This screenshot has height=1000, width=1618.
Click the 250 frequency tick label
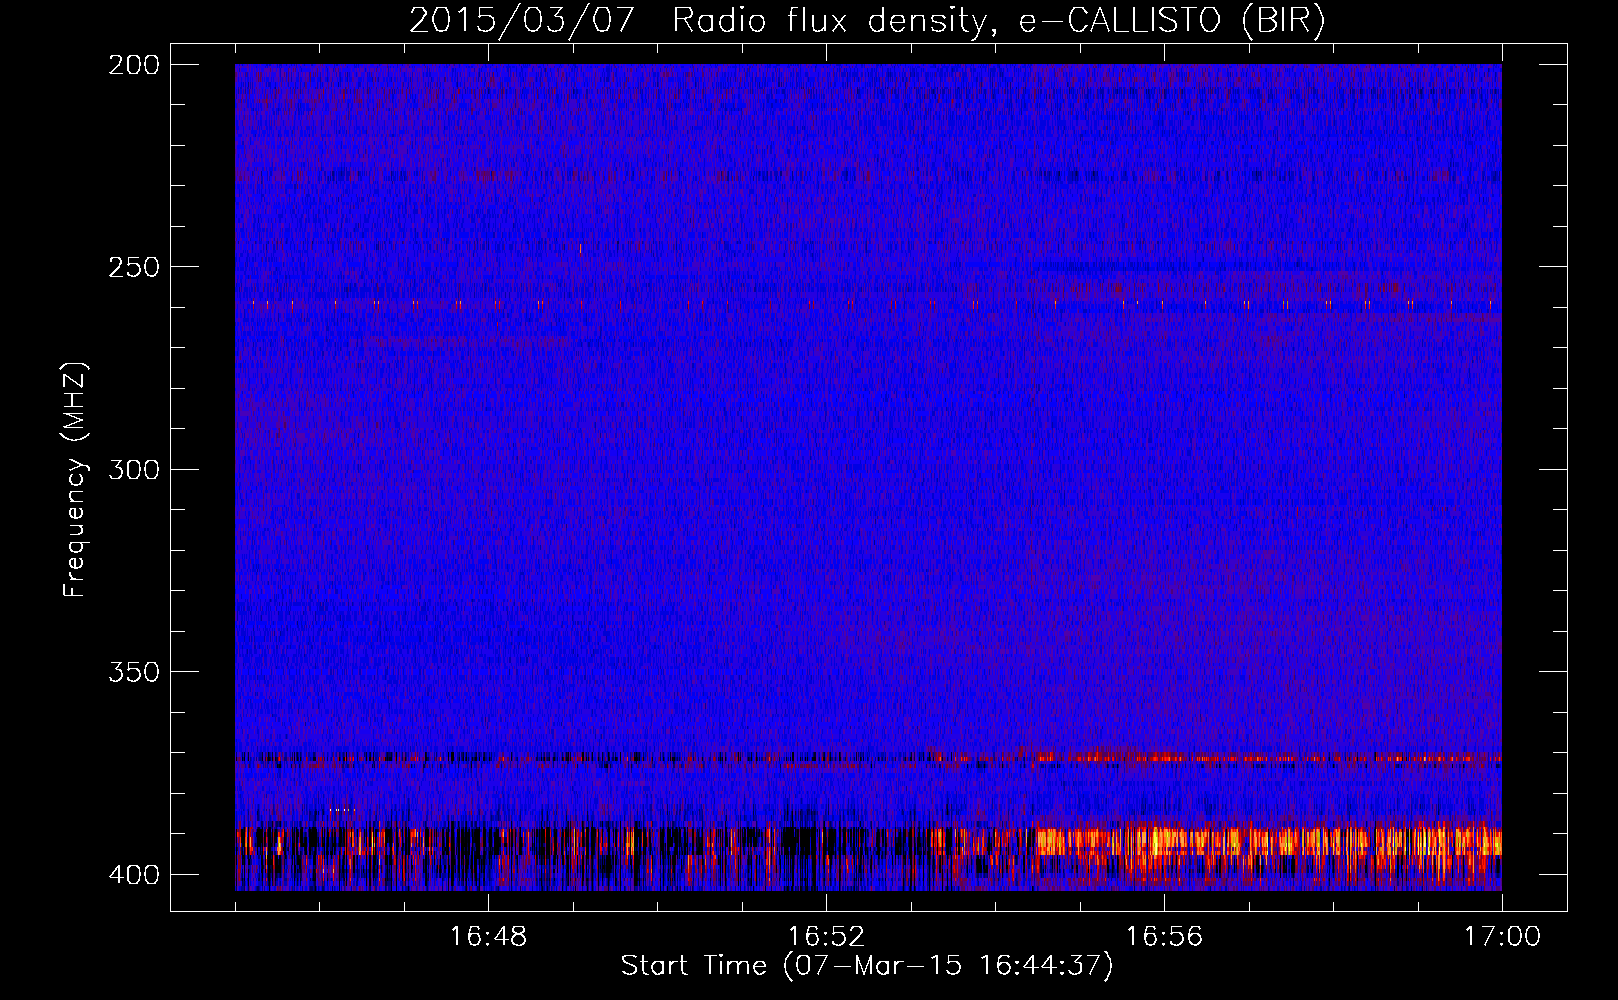(133, 267)
